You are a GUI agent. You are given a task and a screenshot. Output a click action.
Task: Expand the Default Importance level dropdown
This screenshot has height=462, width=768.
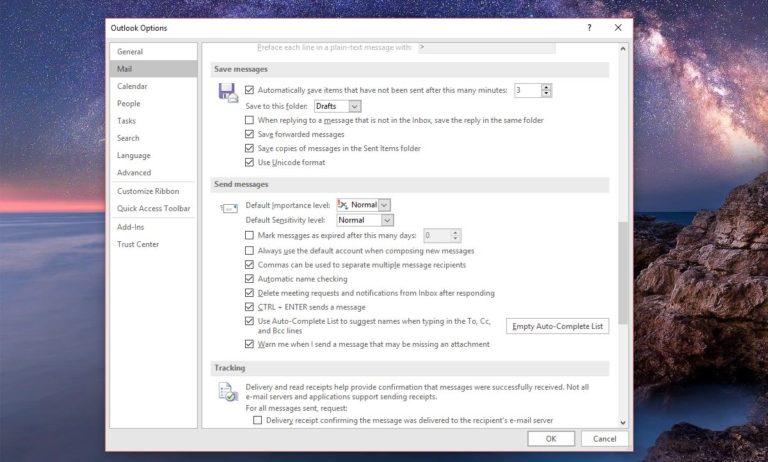click(385, 205)
